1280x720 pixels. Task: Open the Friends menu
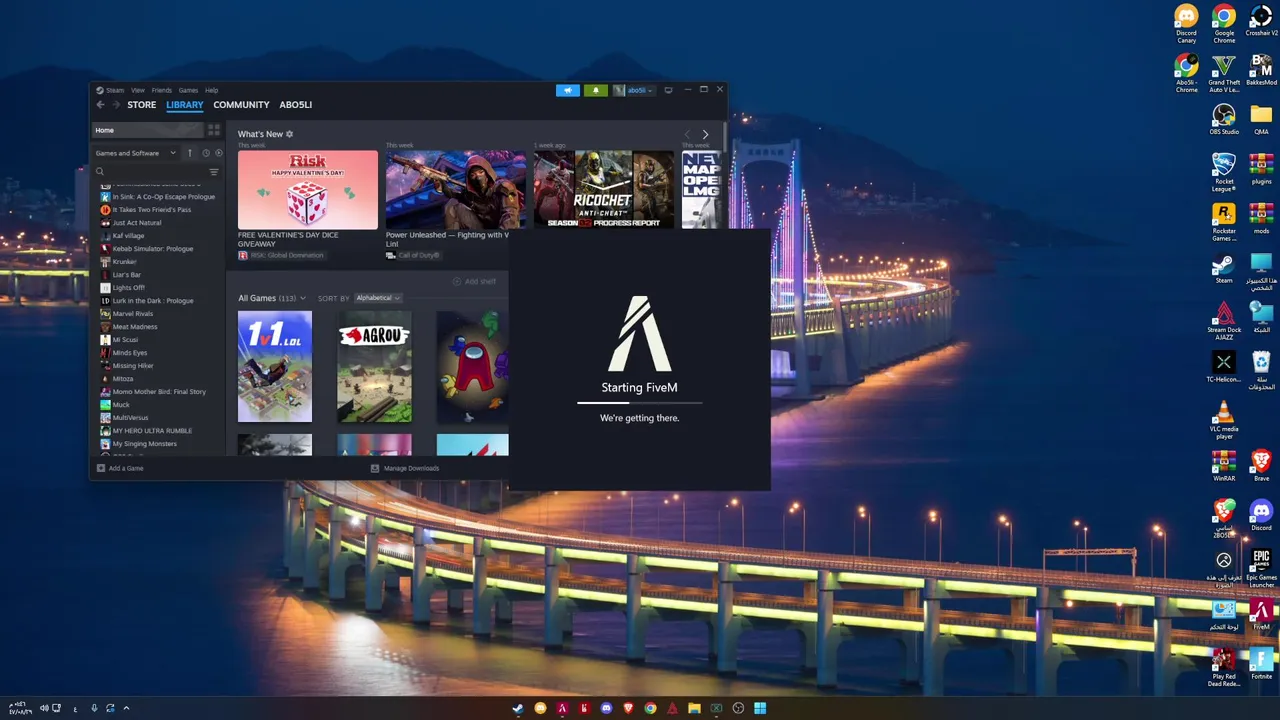pos(162,90)
